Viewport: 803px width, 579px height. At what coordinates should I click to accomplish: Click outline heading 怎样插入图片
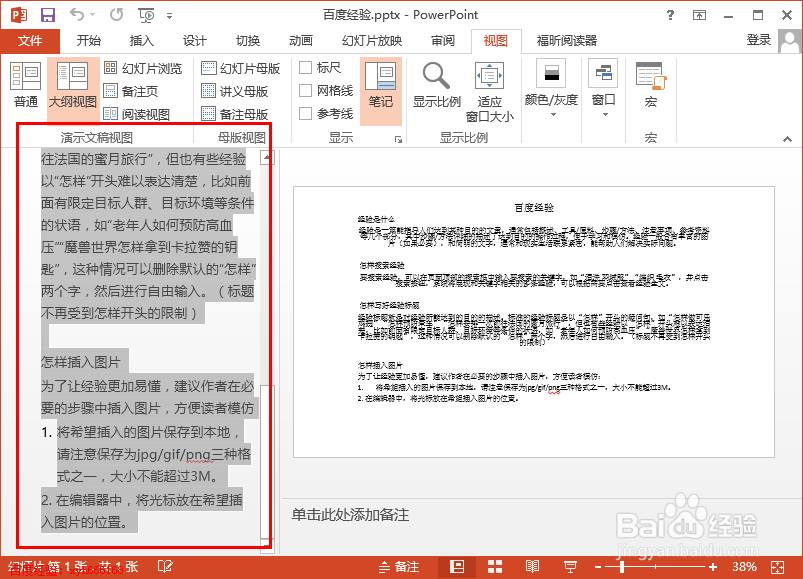pos(80,362)
